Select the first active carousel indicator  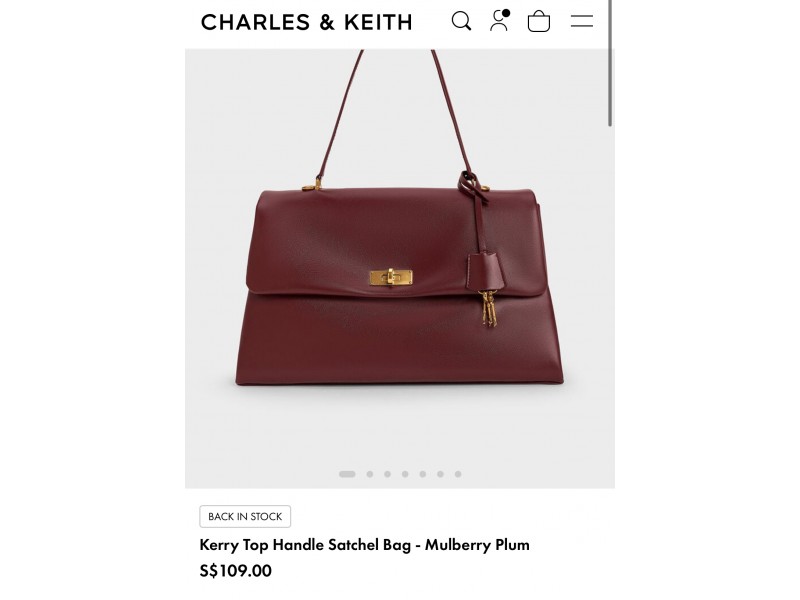[x=347, y=474]
